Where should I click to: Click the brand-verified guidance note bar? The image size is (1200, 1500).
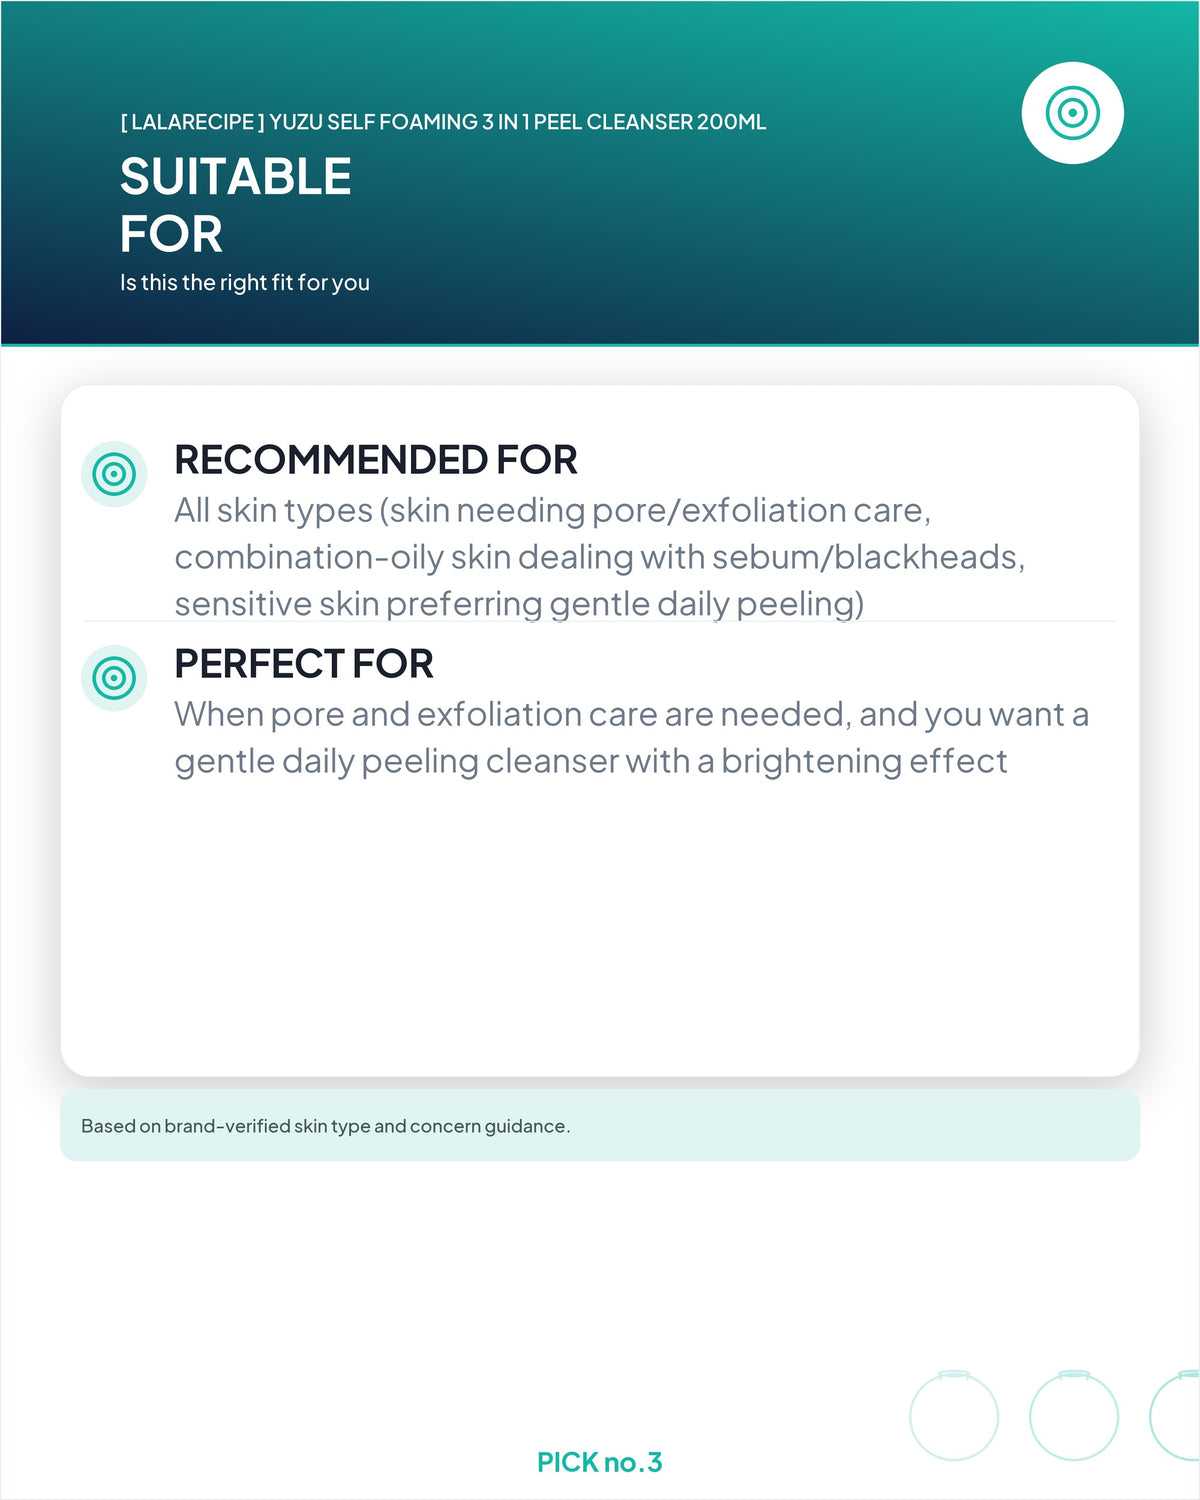pos(600,1126)
